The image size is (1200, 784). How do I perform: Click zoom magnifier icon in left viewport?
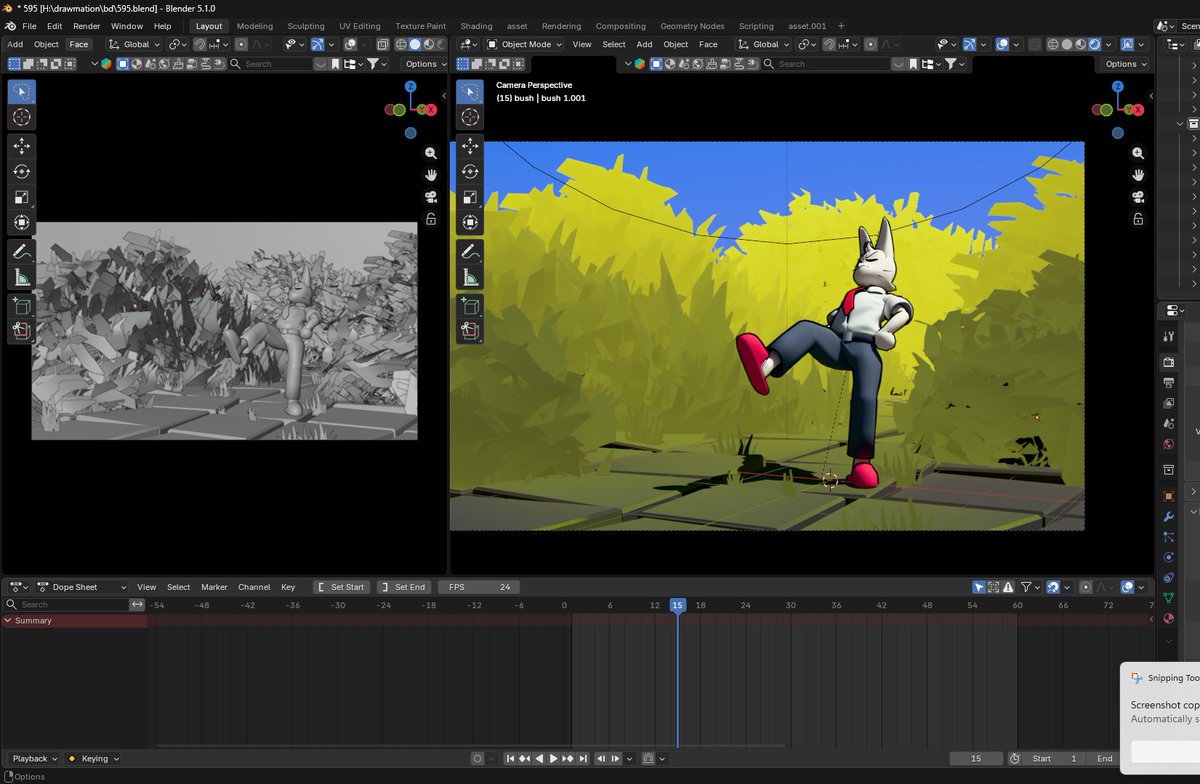coord(431,153)
